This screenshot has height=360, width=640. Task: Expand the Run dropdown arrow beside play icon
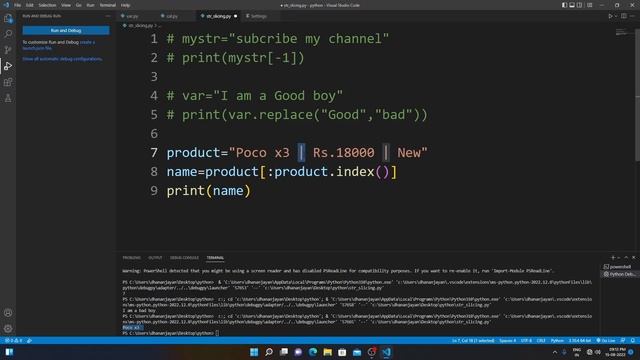[x=616, y=16]
